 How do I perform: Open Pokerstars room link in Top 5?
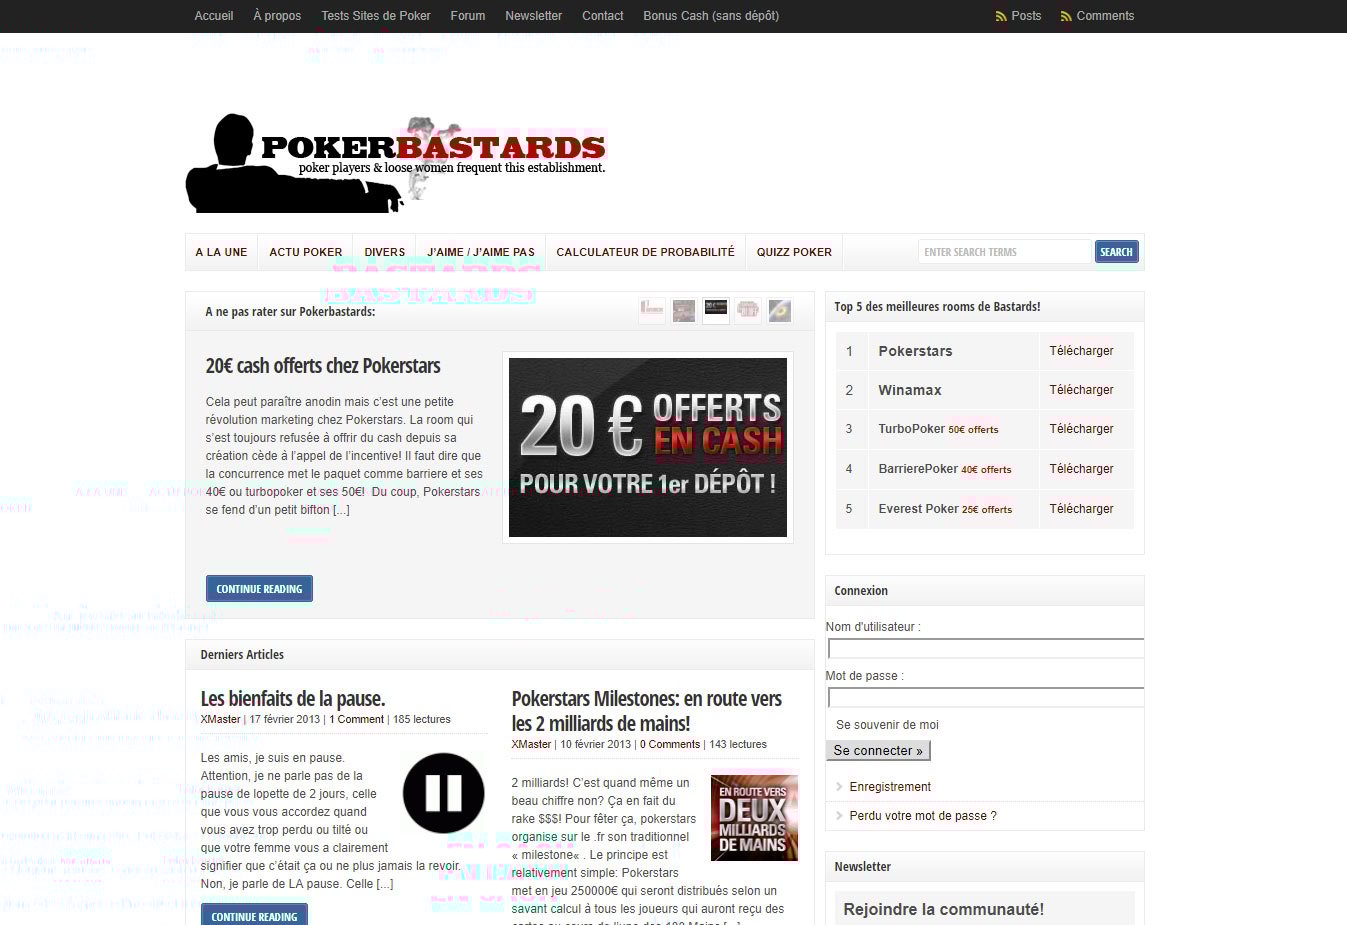pos(915,351)
